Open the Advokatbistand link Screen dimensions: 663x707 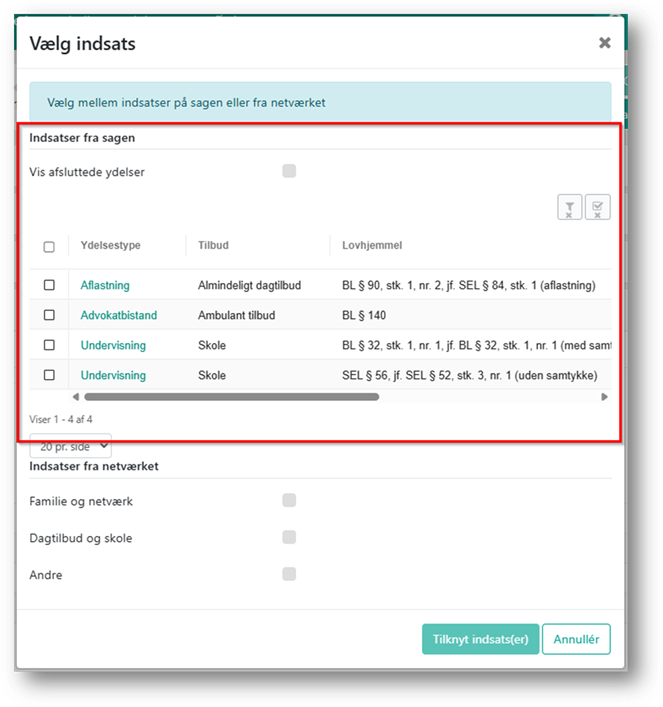119,315
